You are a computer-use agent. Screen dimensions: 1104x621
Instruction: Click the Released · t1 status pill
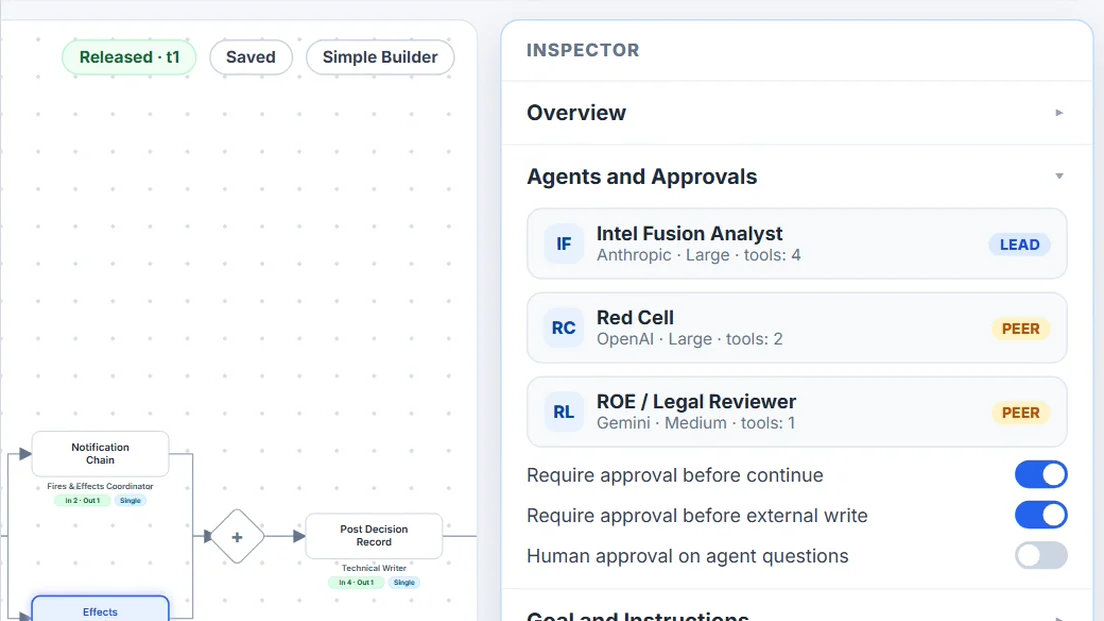(x=129, y=57)
